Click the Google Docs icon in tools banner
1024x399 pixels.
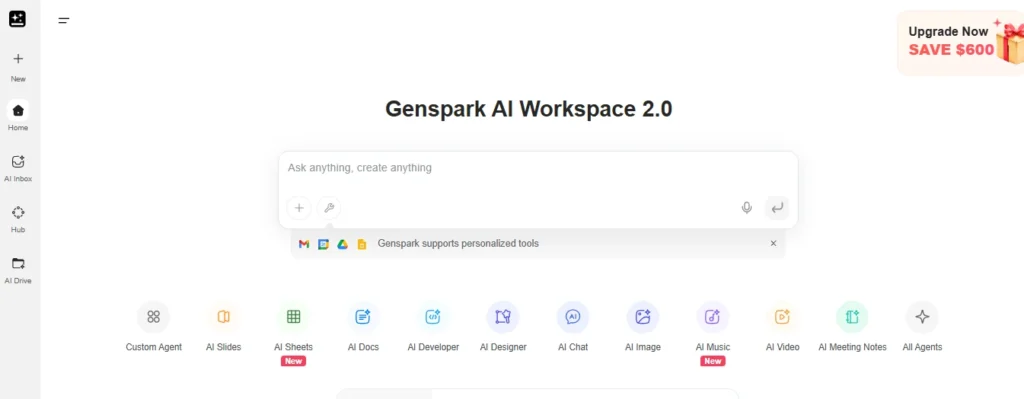(362, 244)
